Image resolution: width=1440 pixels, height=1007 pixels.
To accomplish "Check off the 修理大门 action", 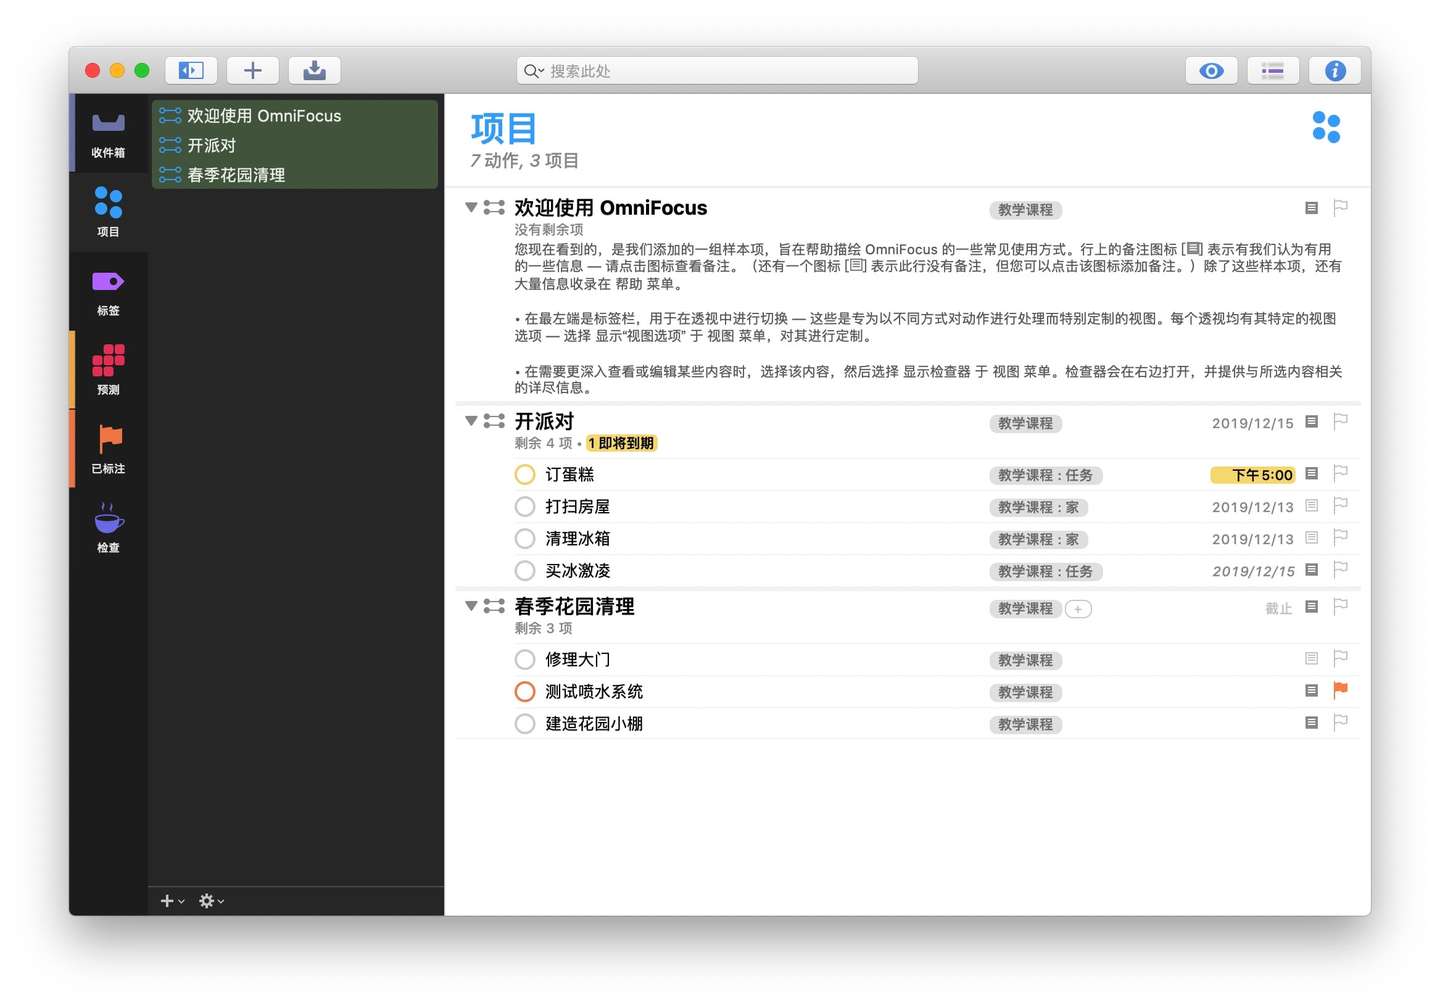I will [525, 659].
